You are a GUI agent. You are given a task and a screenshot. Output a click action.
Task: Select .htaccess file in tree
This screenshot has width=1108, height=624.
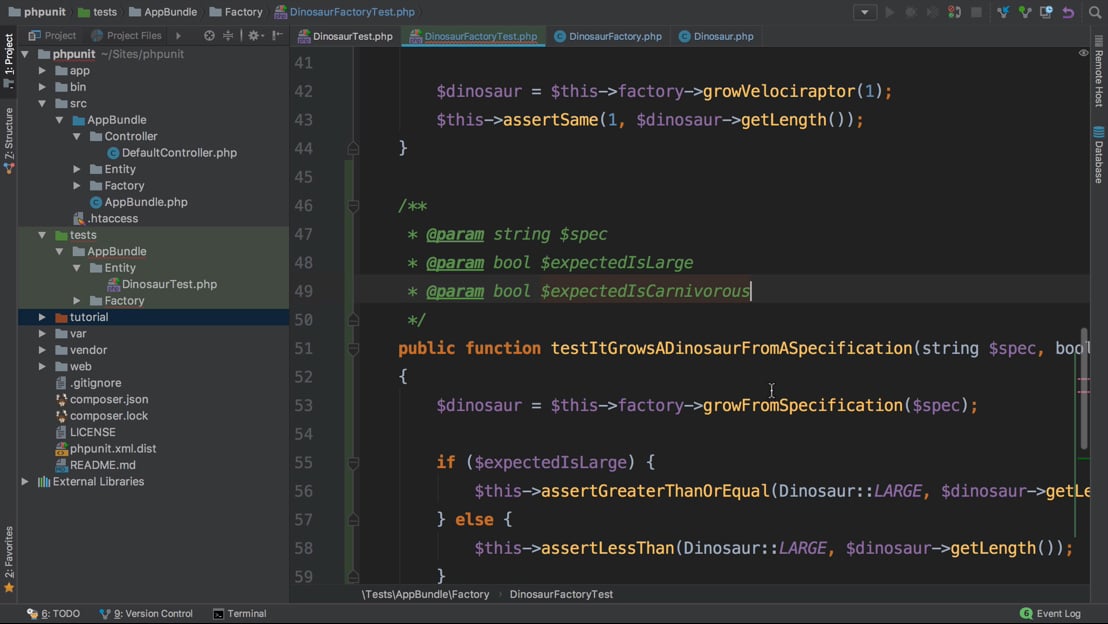coord(106,218)
